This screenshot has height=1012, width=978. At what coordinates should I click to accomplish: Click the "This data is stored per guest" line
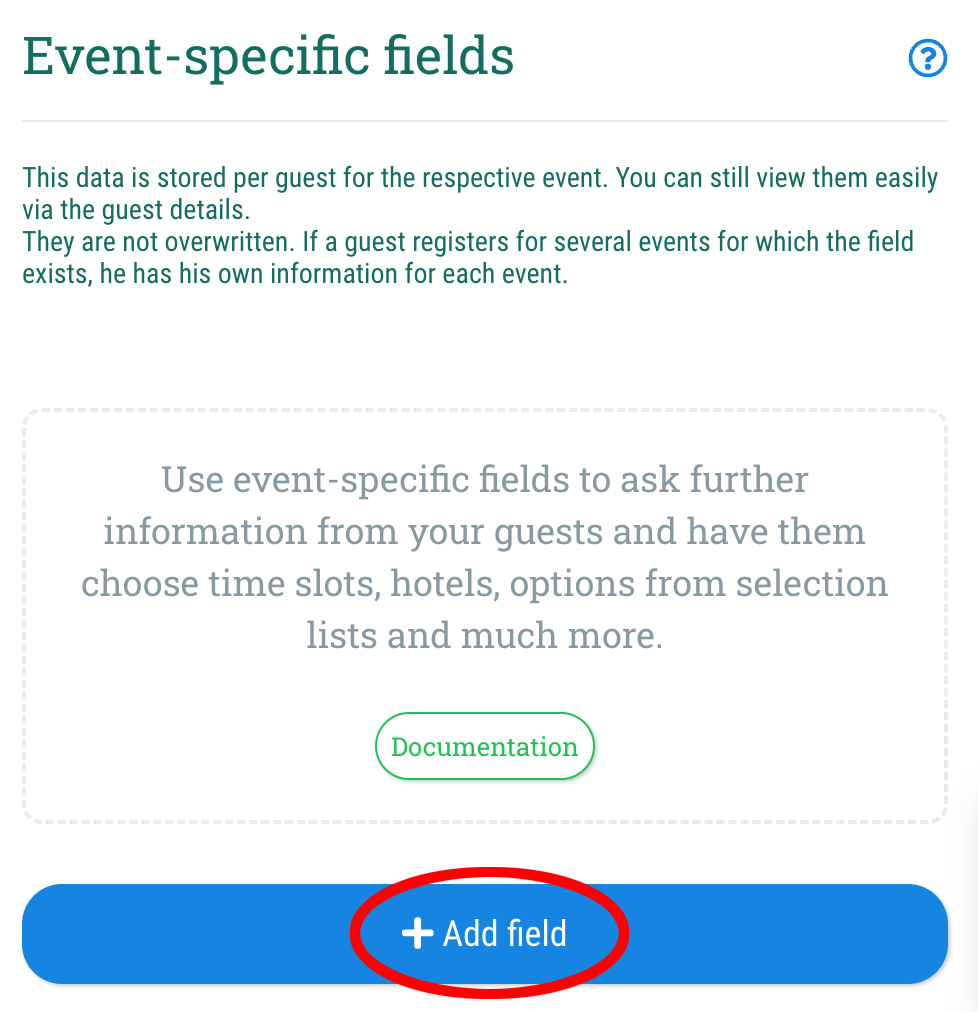click(480, 178)
